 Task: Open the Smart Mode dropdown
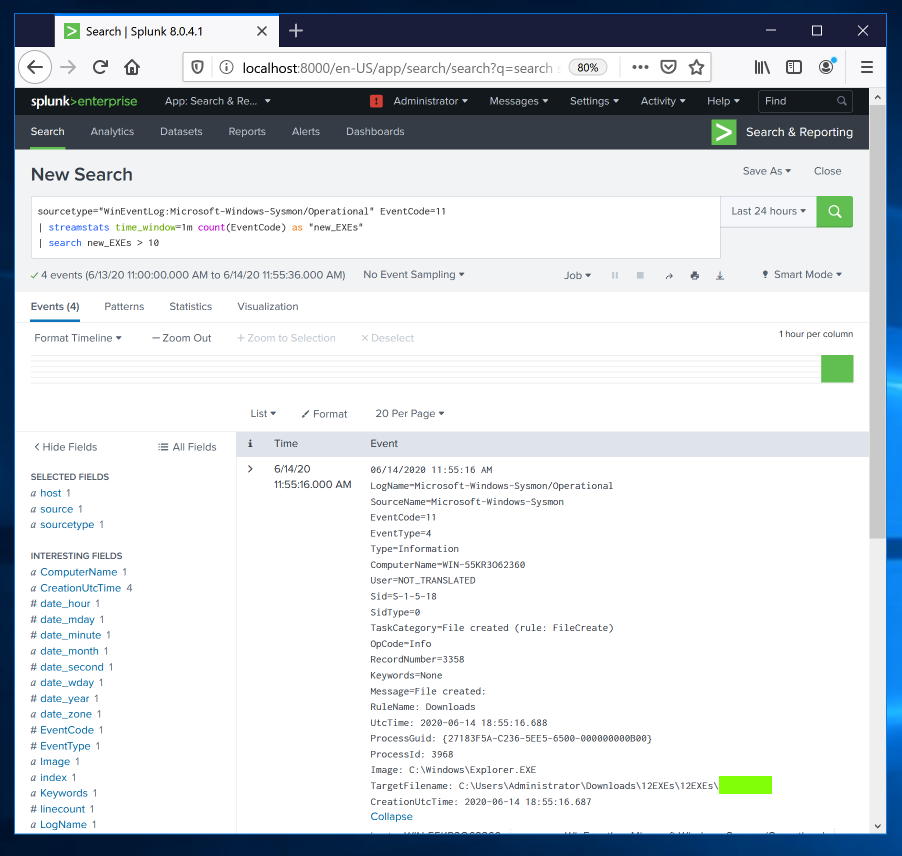(801, 275)
